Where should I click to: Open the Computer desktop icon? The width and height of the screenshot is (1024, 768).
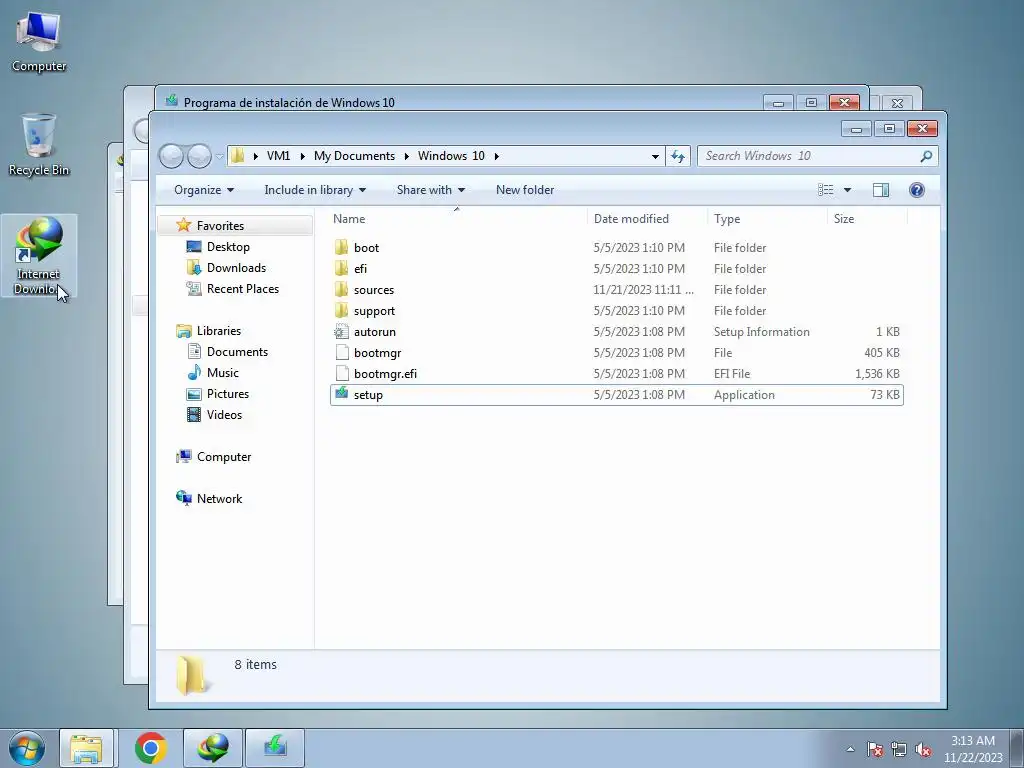point(39,42)
